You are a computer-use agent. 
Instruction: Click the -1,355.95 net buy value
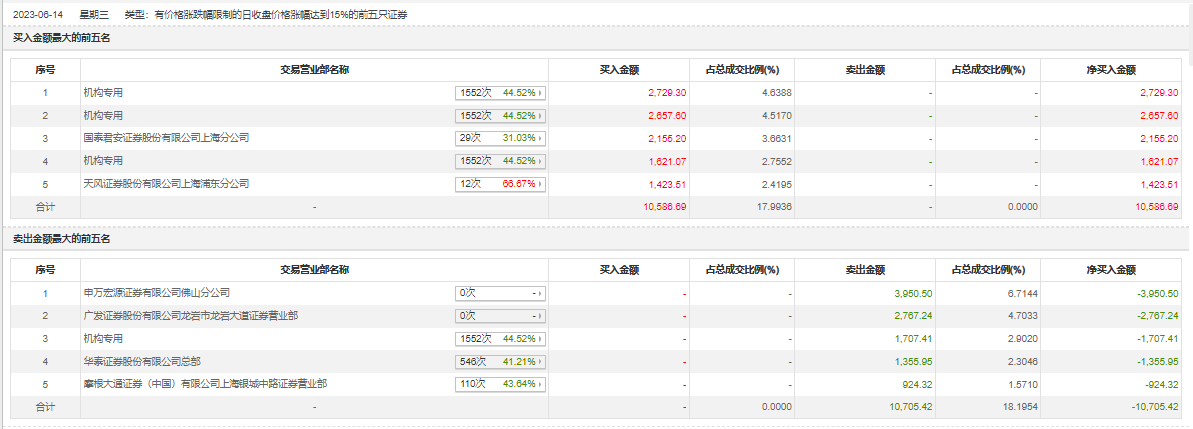[x=1157, y=361]
